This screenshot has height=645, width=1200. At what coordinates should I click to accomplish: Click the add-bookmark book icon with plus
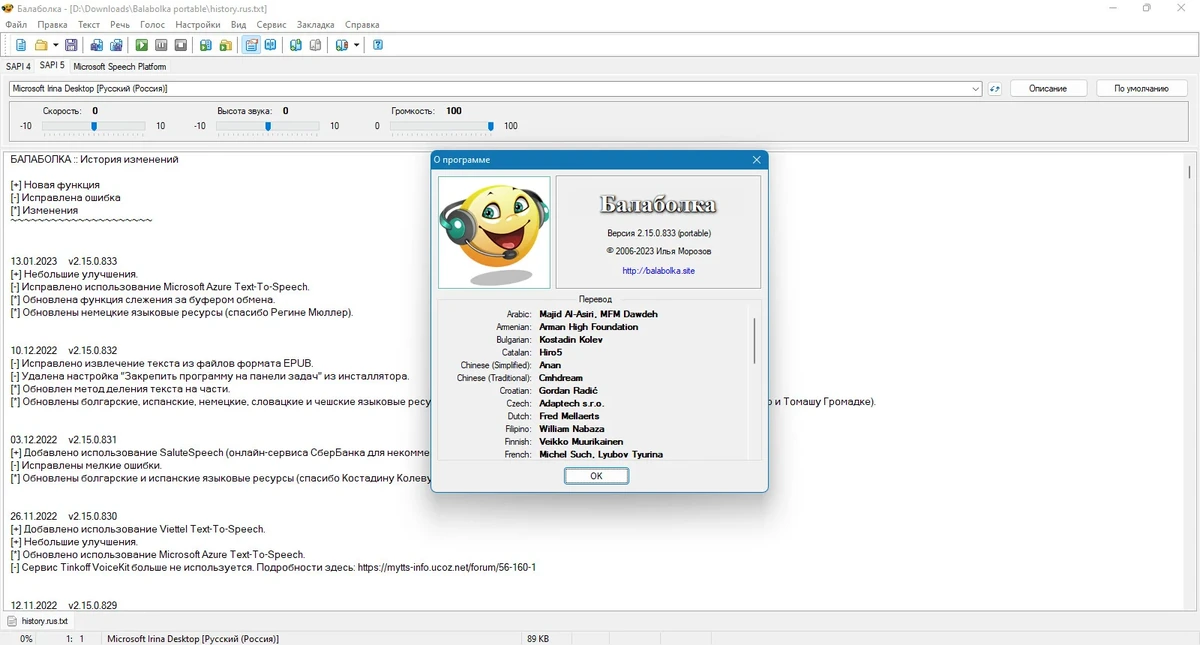tap(296, 45)
